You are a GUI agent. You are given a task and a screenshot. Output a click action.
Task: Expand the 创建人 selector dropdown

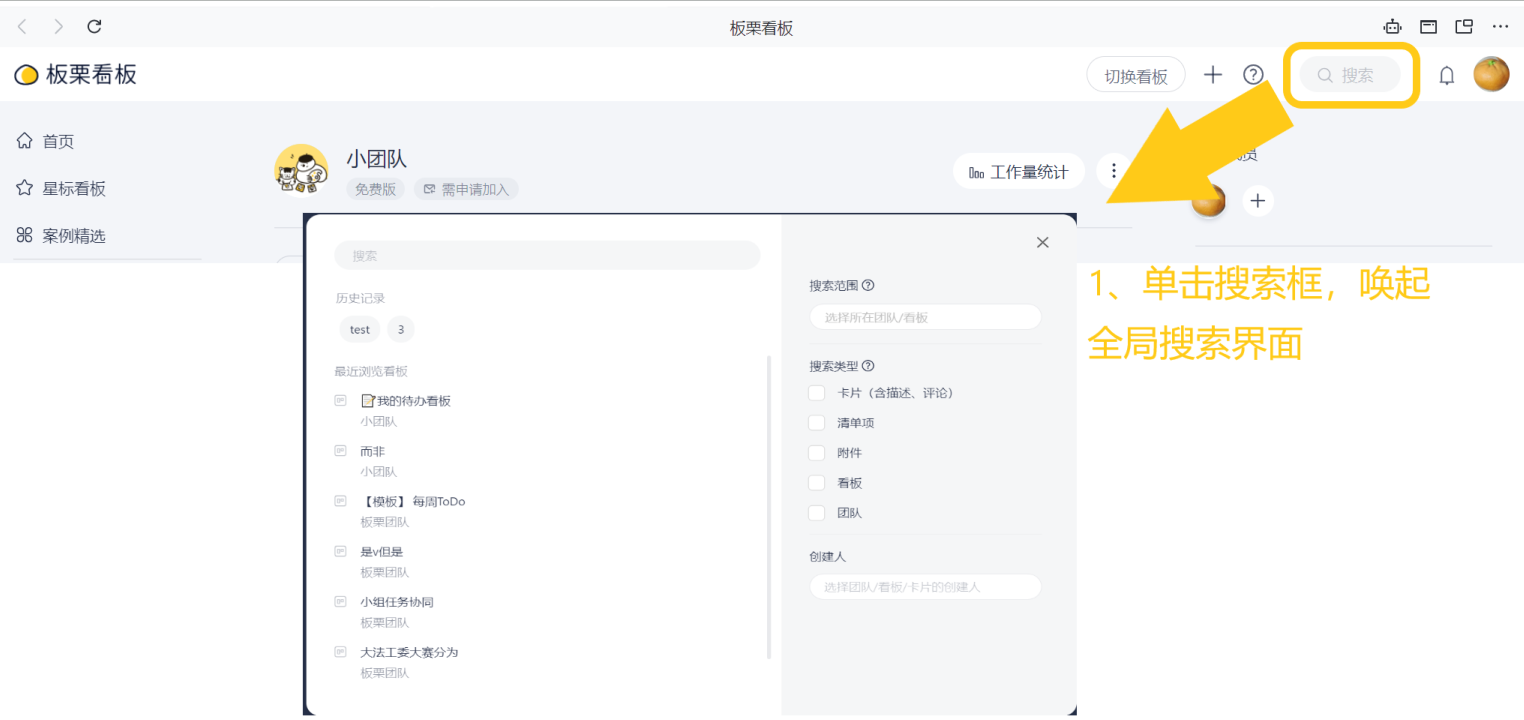pyautogui.click(x=925, y=587)
